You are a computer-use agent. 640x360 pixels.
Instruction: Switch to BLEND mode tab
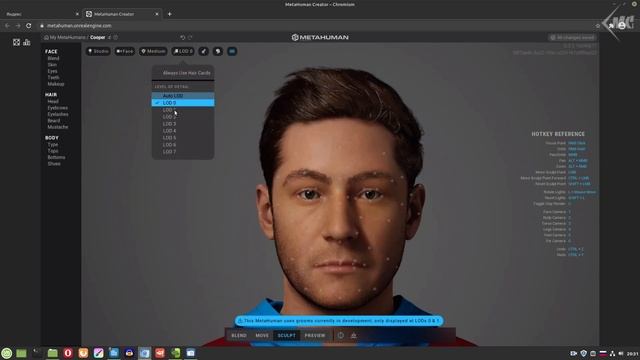tap(239, 336)
